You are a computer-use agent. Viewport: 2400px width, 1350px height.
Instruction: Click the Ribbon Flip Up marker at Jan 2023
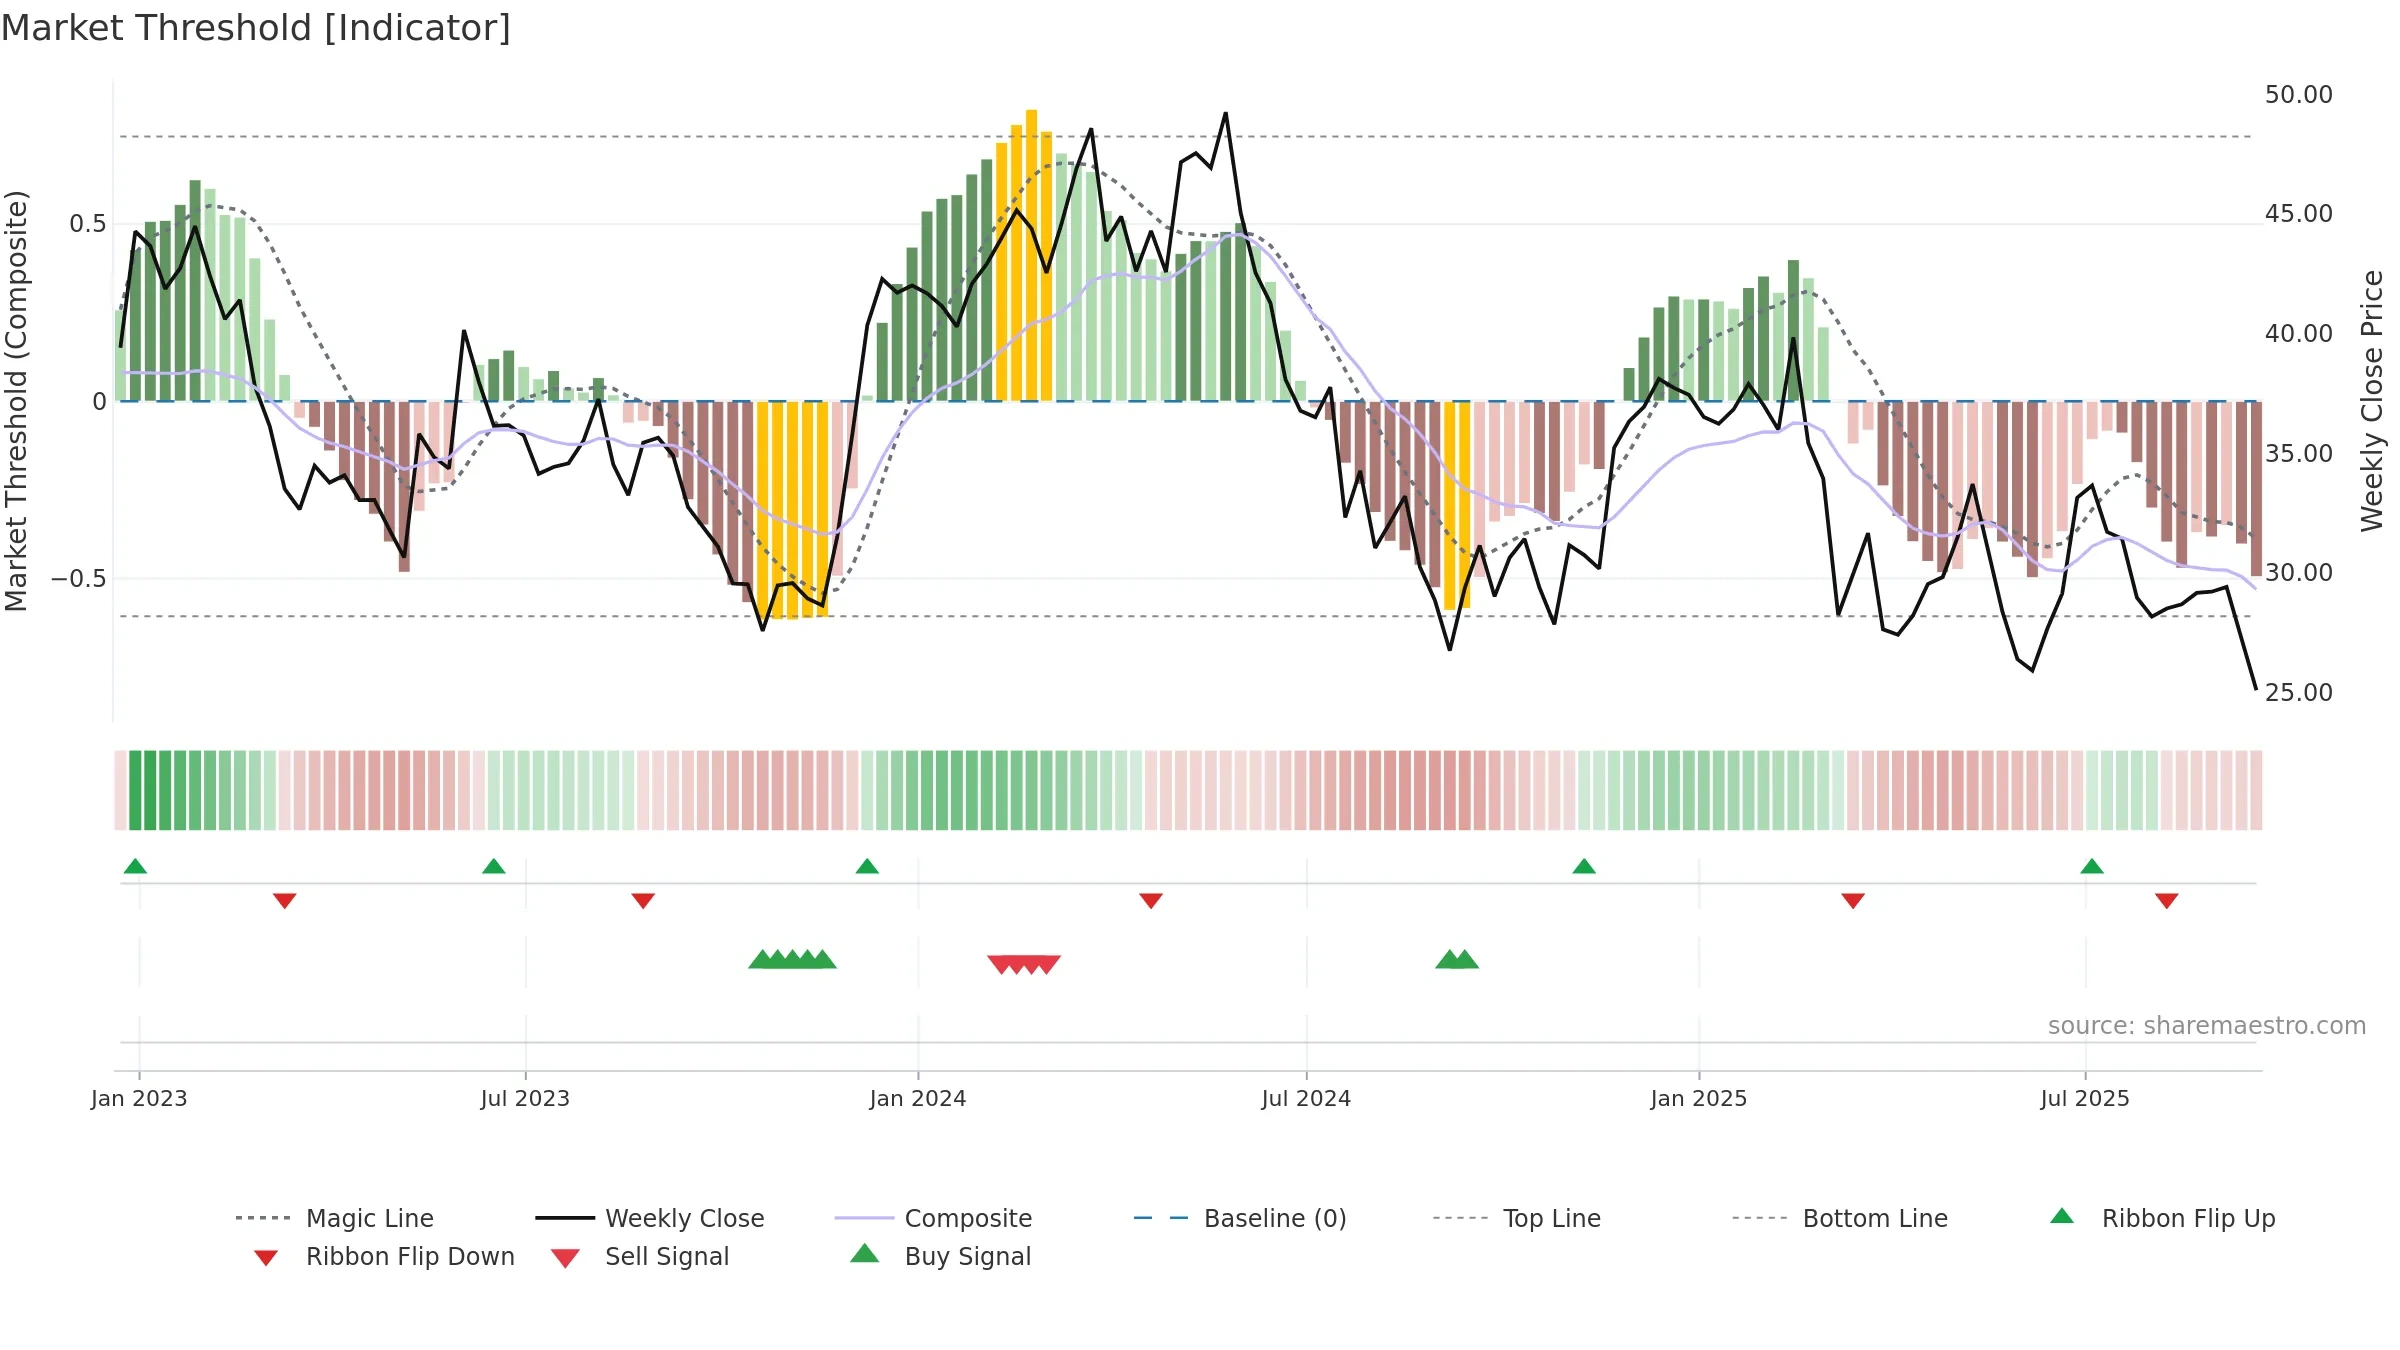[135, 866]
